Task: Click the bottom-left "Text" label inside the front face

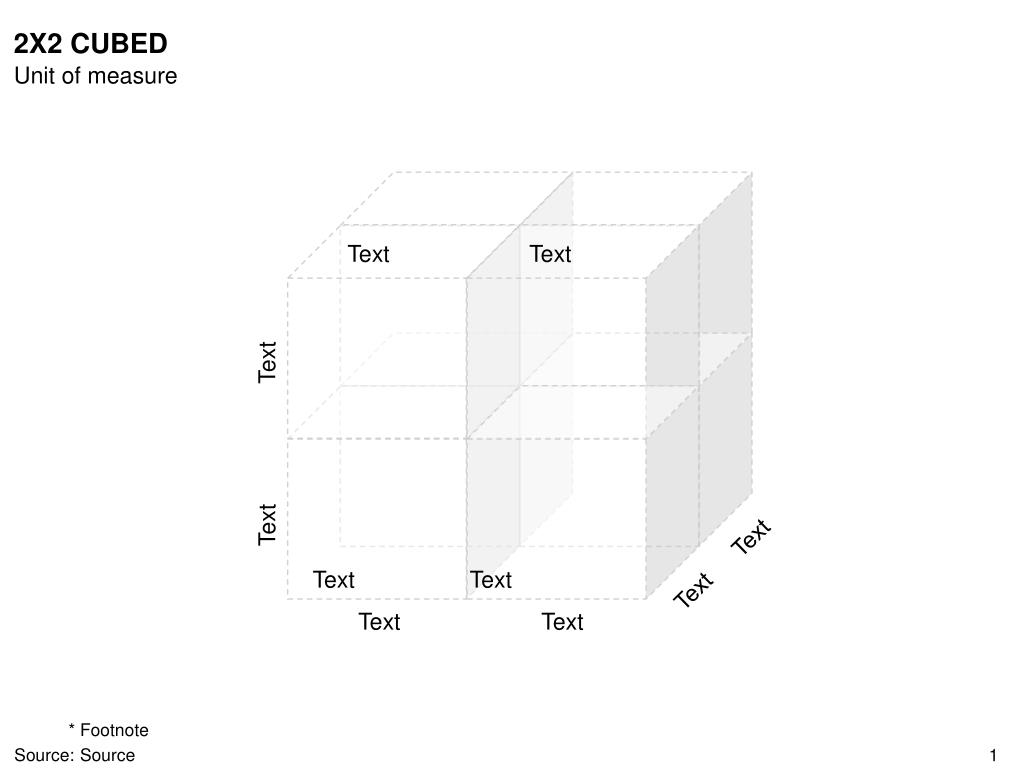Action: [x=334, y=580]
